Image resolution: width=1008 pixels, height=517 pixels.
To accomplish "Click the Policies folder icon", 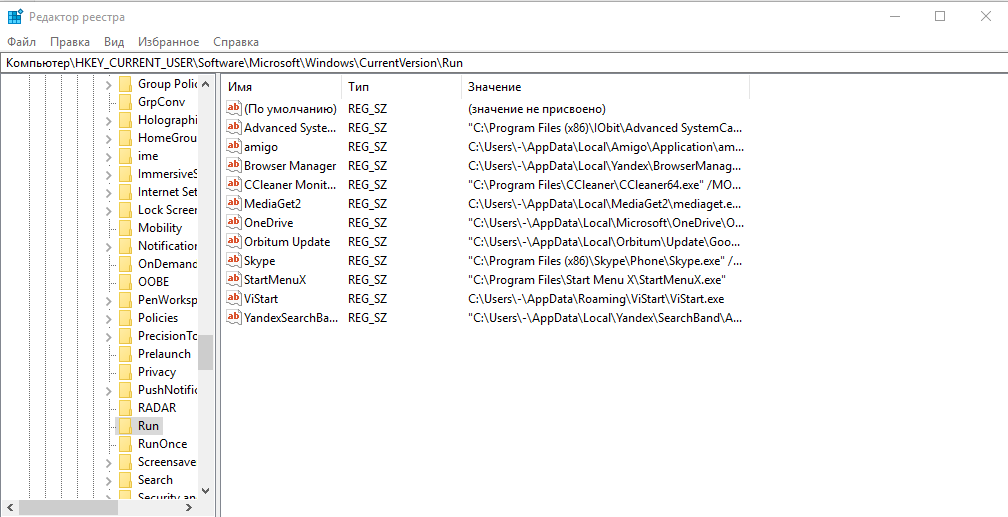I will pos(125,318).
